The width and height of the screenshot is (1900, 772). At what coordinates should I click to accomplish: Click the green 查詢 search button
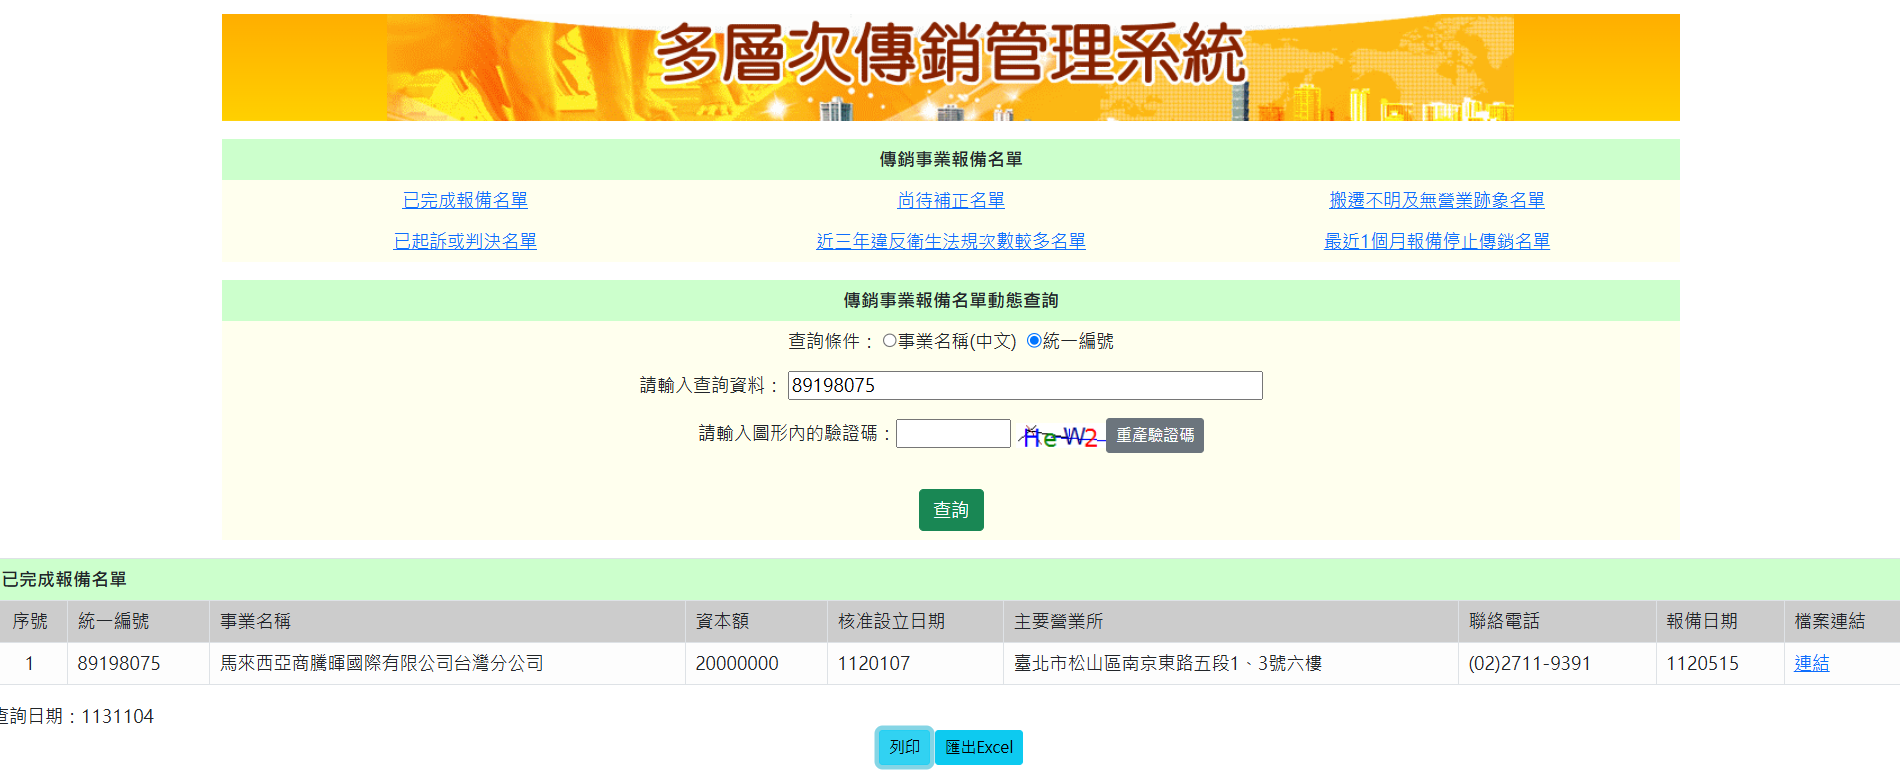point(951,510)
